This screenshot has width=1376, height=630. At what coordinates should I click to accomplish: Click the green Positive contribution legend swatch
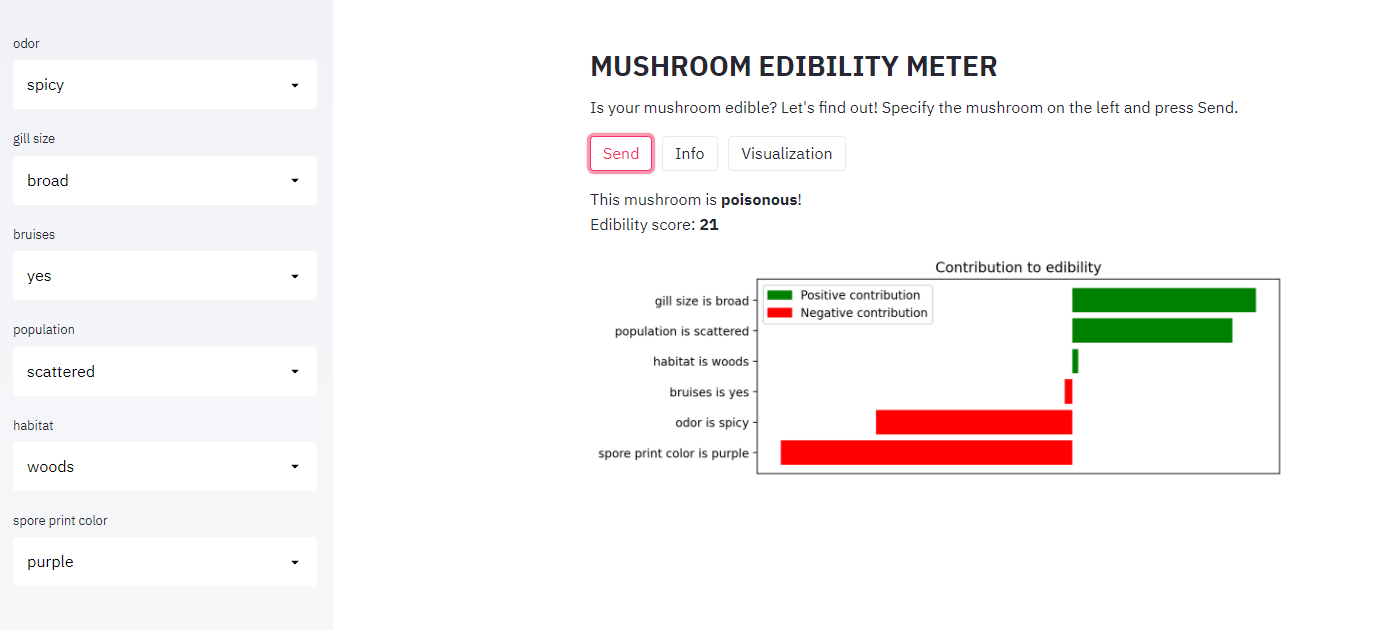[x=779, y=295]
